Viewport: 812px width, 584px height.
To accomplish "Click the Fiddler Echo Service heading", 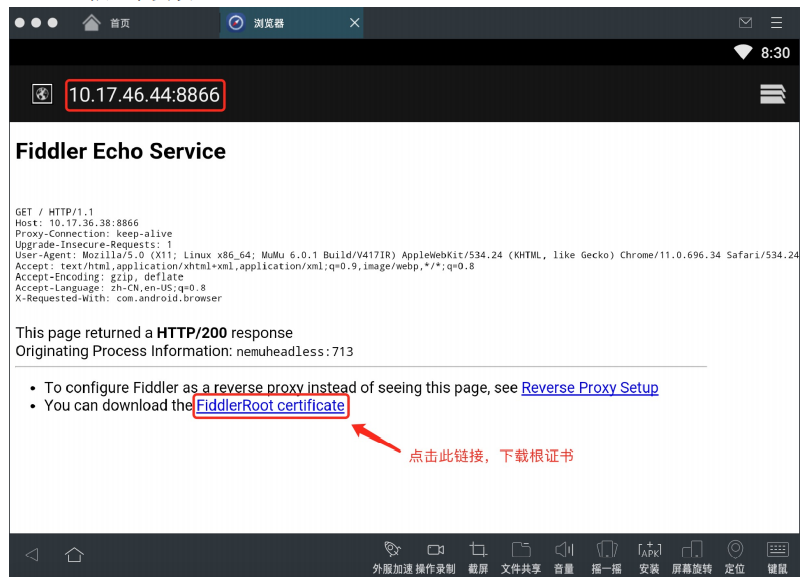I will coord(121,151).
